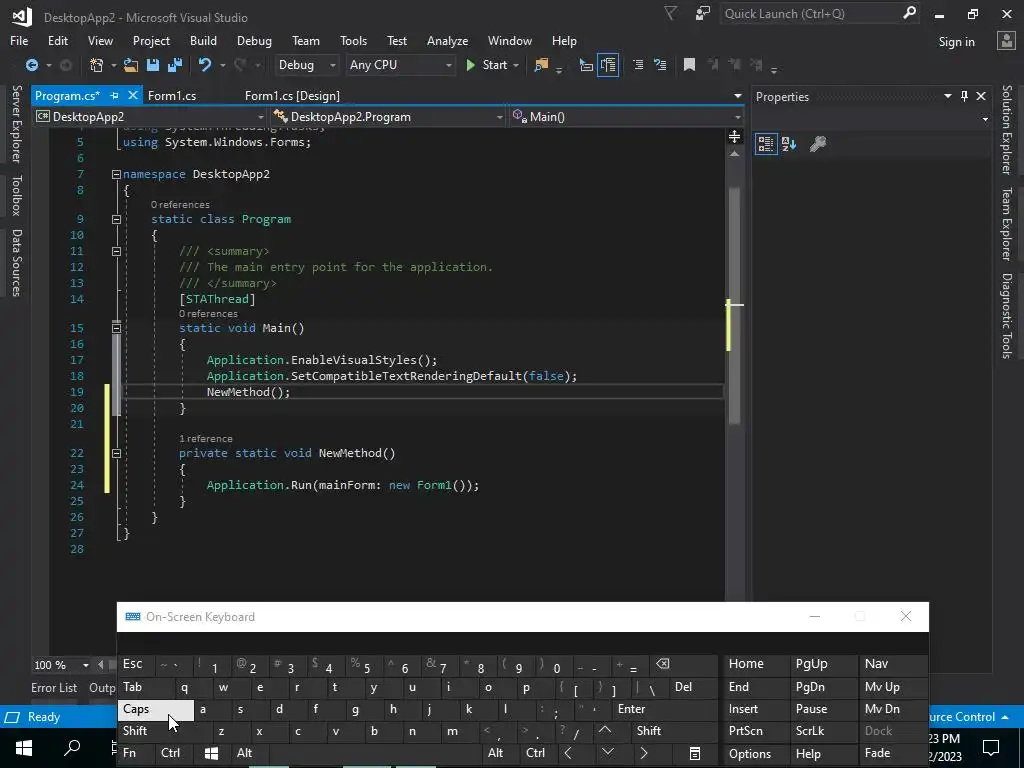Open Windows Start menu on the taskbar
This screenshot has width=1024, height=768.
click(24, 748)
